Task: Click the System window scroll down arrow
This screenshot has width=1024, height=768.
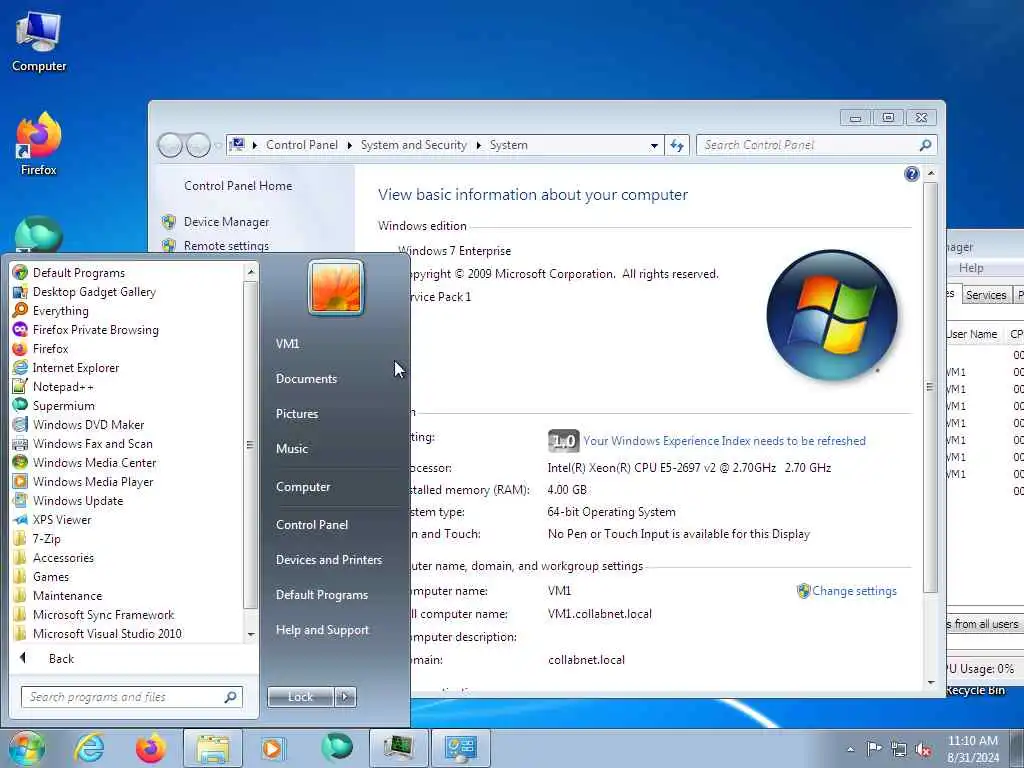Action: pyautogui.click(x=931, y=682)
